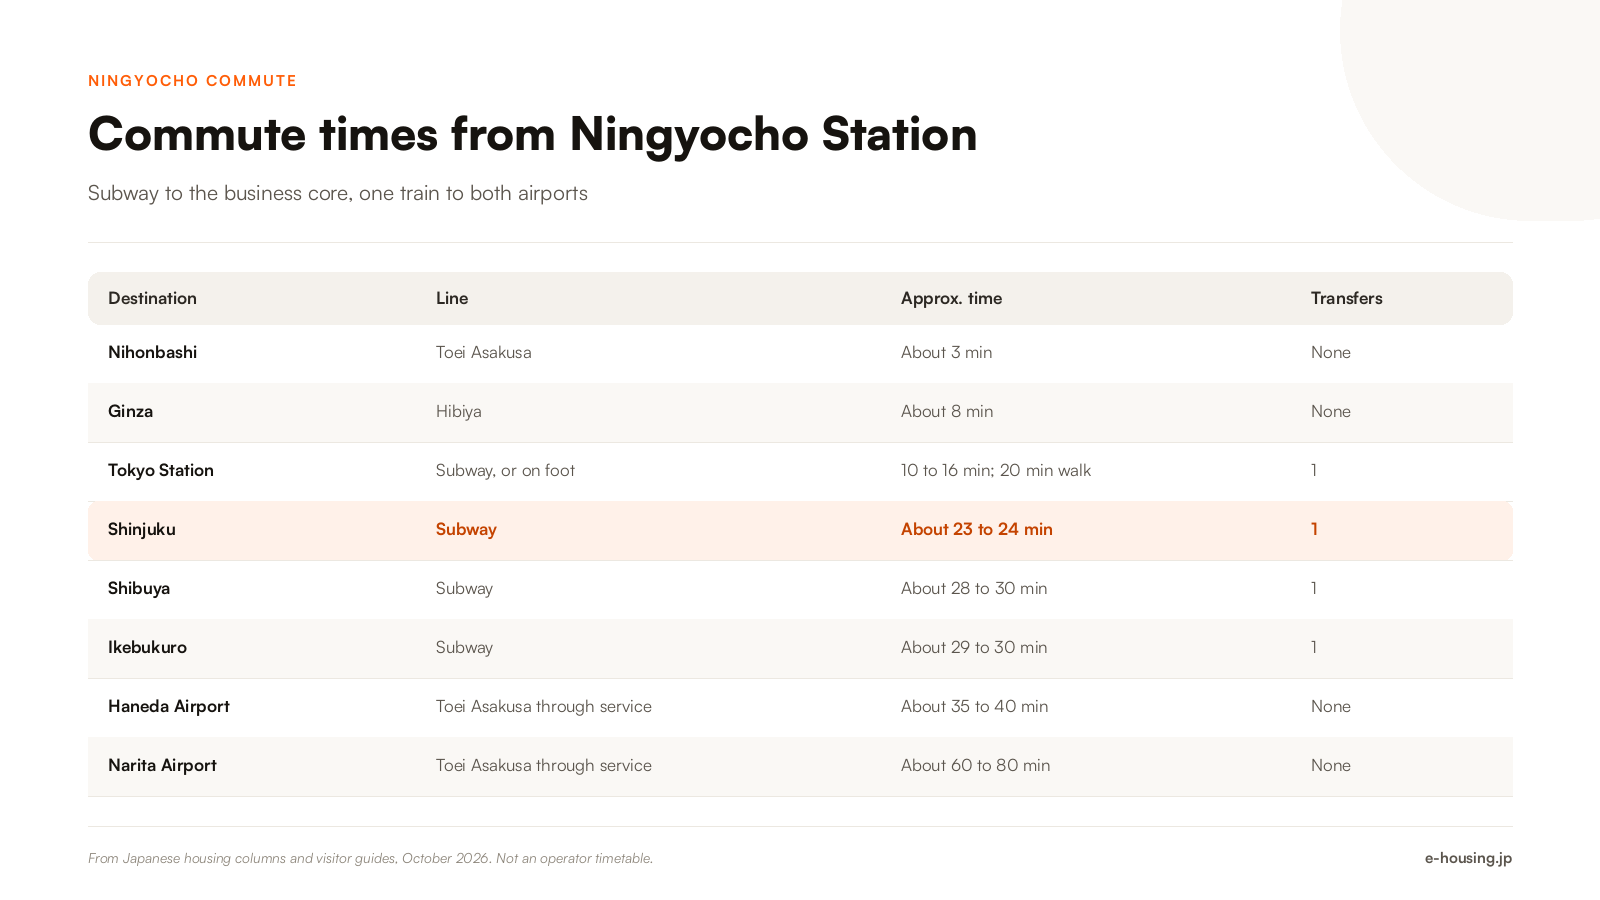1600x900 pixels.
Task: Click Narita Airport's Toei Asakusa through service
Action: (x=544, y=765)
